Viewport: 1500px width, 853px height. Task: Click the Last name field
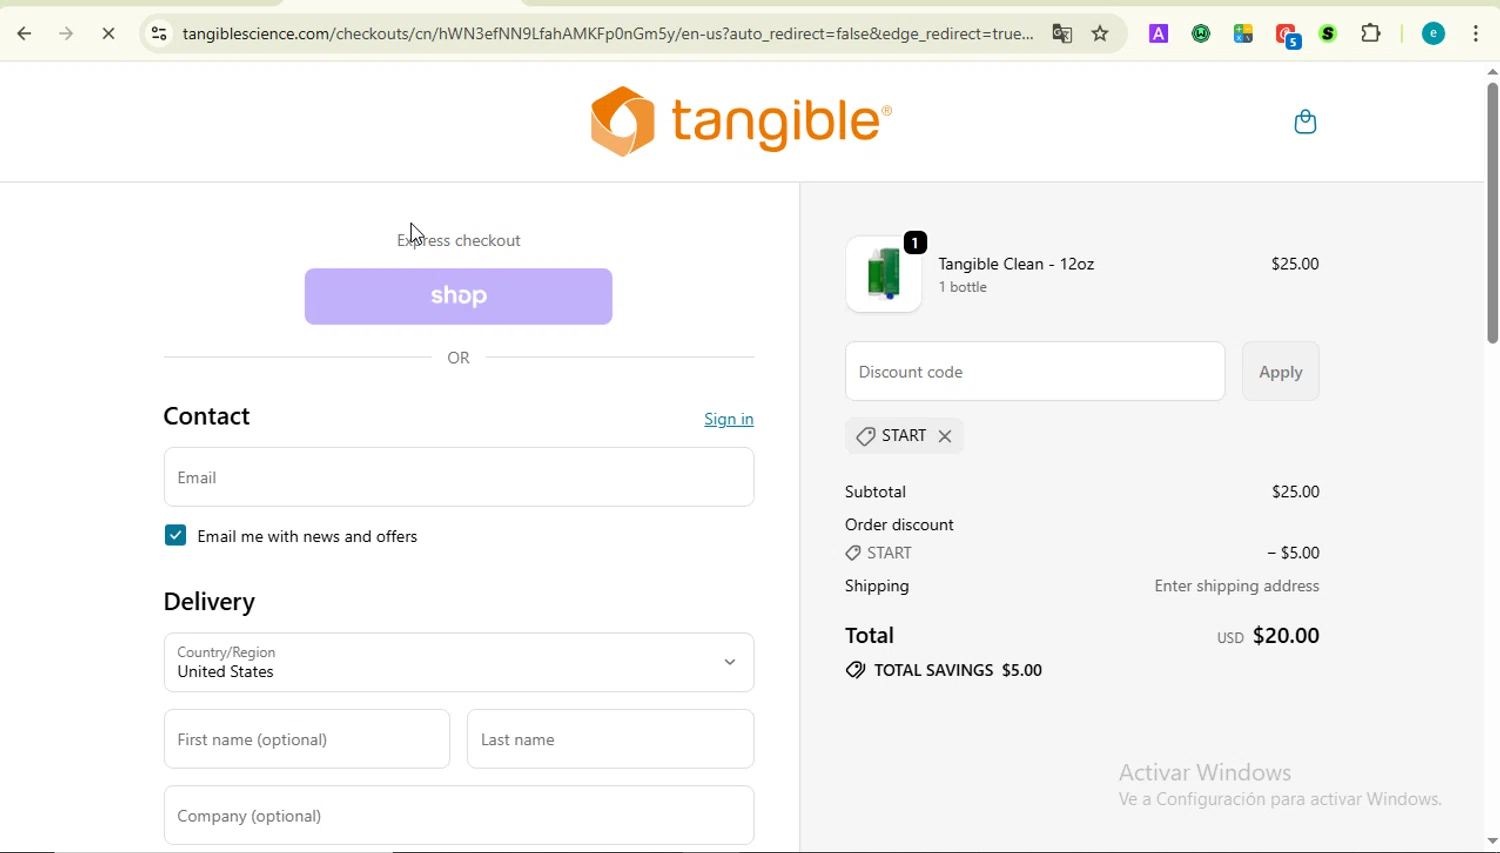point(610,739)
